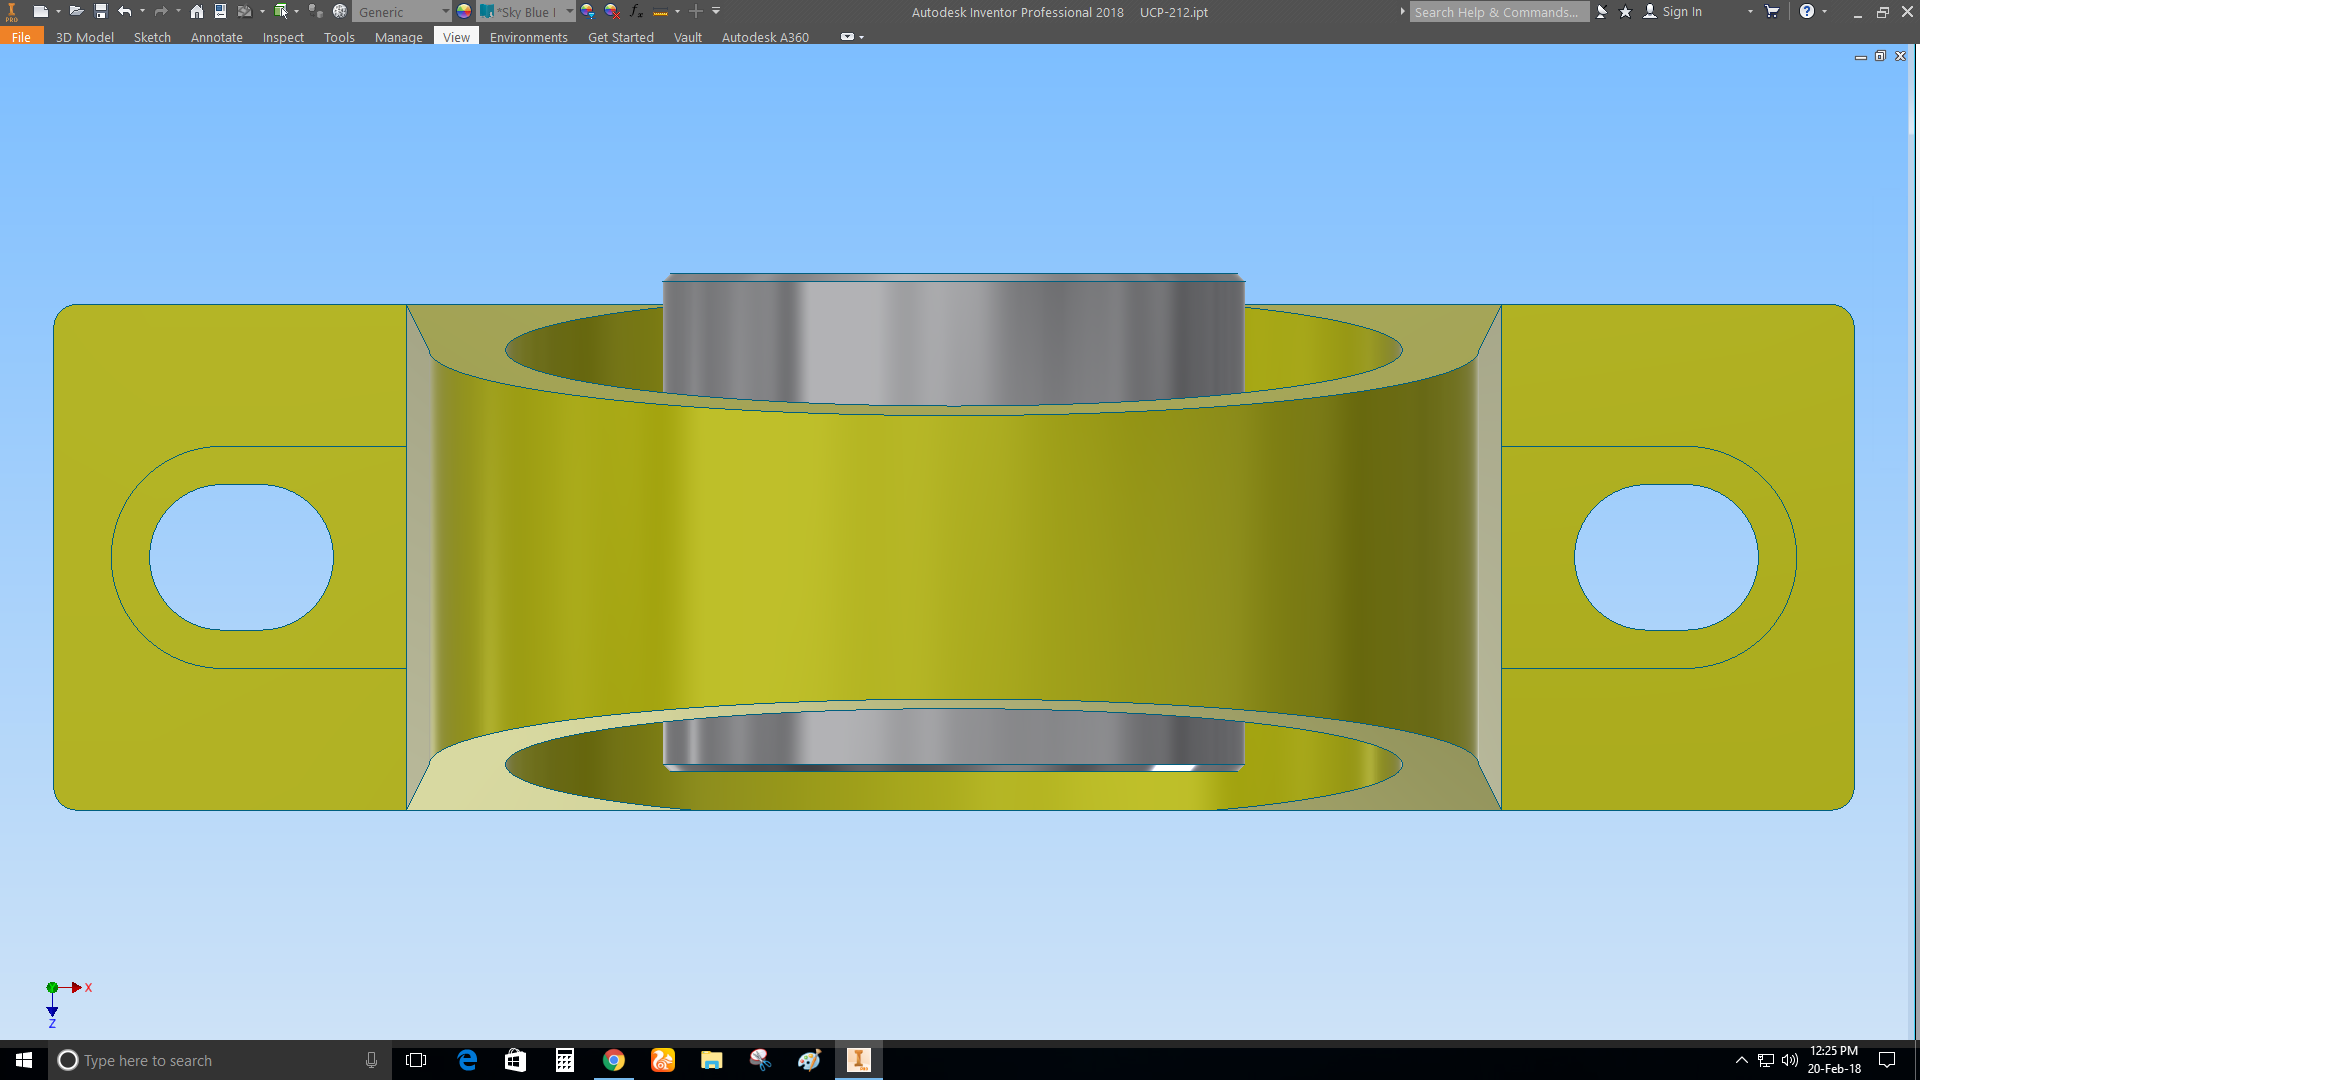Click the orange File button
The width and height of the screenshot is (2339, 1080).
[21, 37]
